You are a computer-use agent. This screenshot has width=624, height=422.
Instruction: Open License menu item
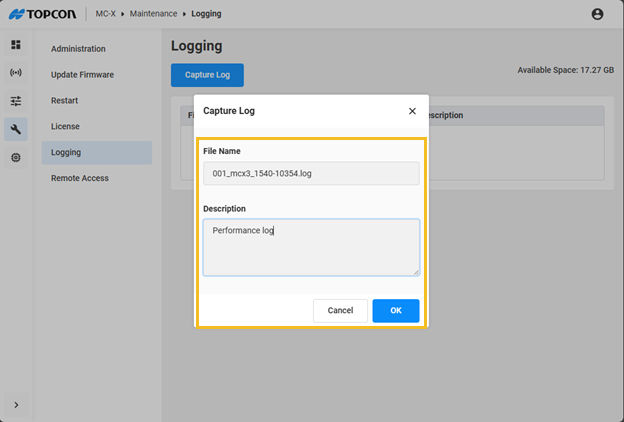pyautogui.click(x=96, y=126)
